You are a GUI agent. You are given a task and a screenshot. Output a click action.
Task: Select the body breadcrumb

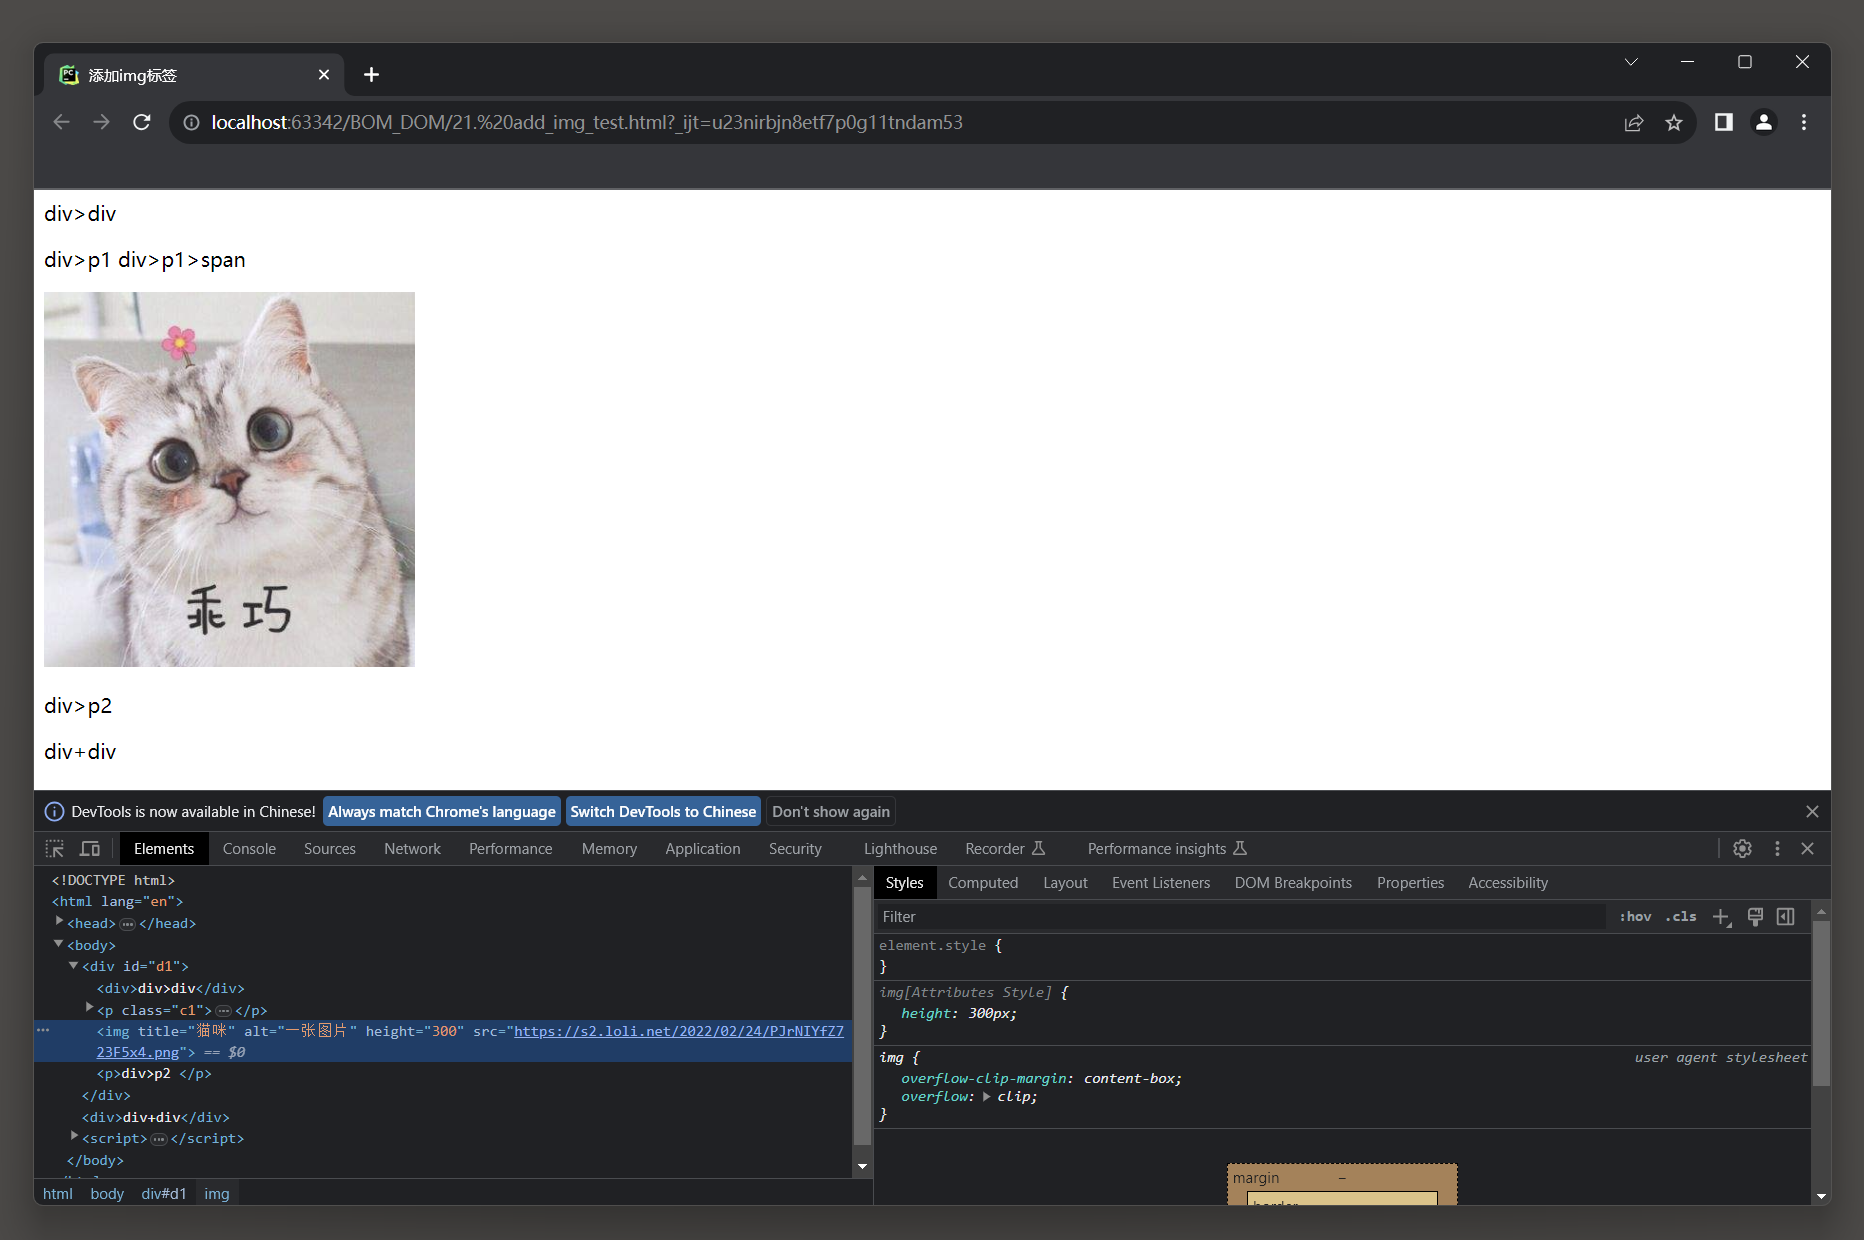(x=107, y=1194)
